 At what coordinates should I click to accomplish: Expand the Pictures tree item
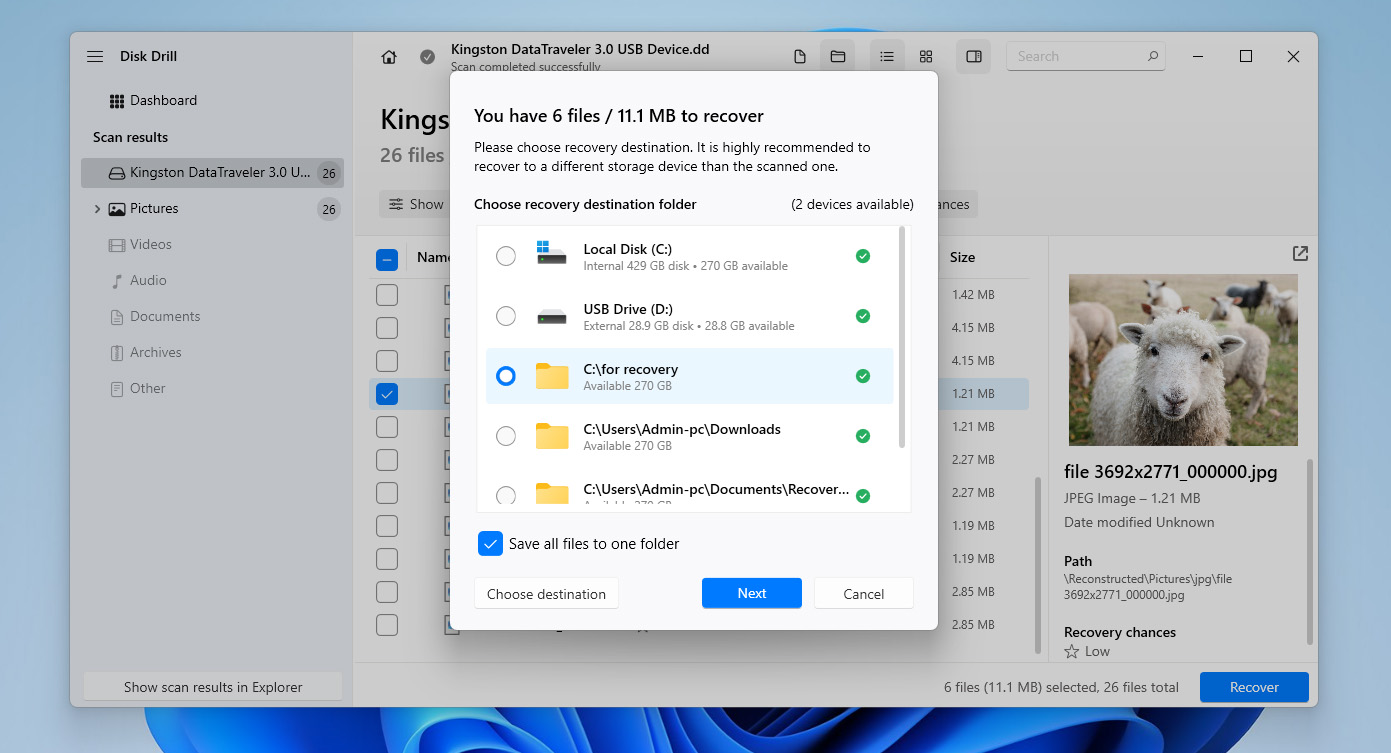click(97, 209)
